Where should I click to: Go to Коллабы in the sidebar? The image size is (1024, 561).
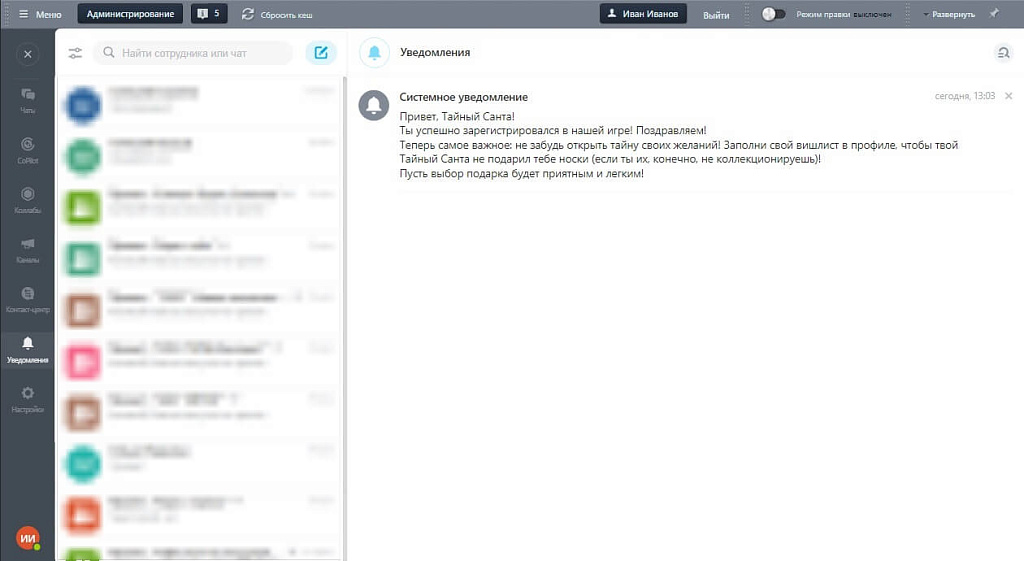pos(27,199)
